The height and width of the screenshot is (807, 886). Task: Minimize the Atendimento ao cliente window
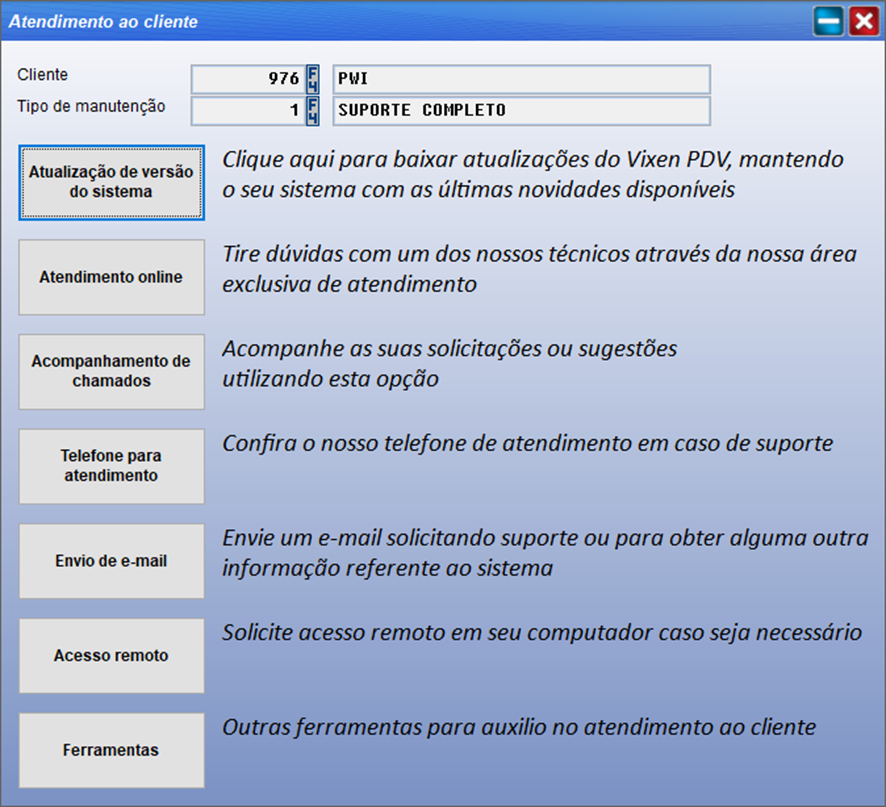828,21
